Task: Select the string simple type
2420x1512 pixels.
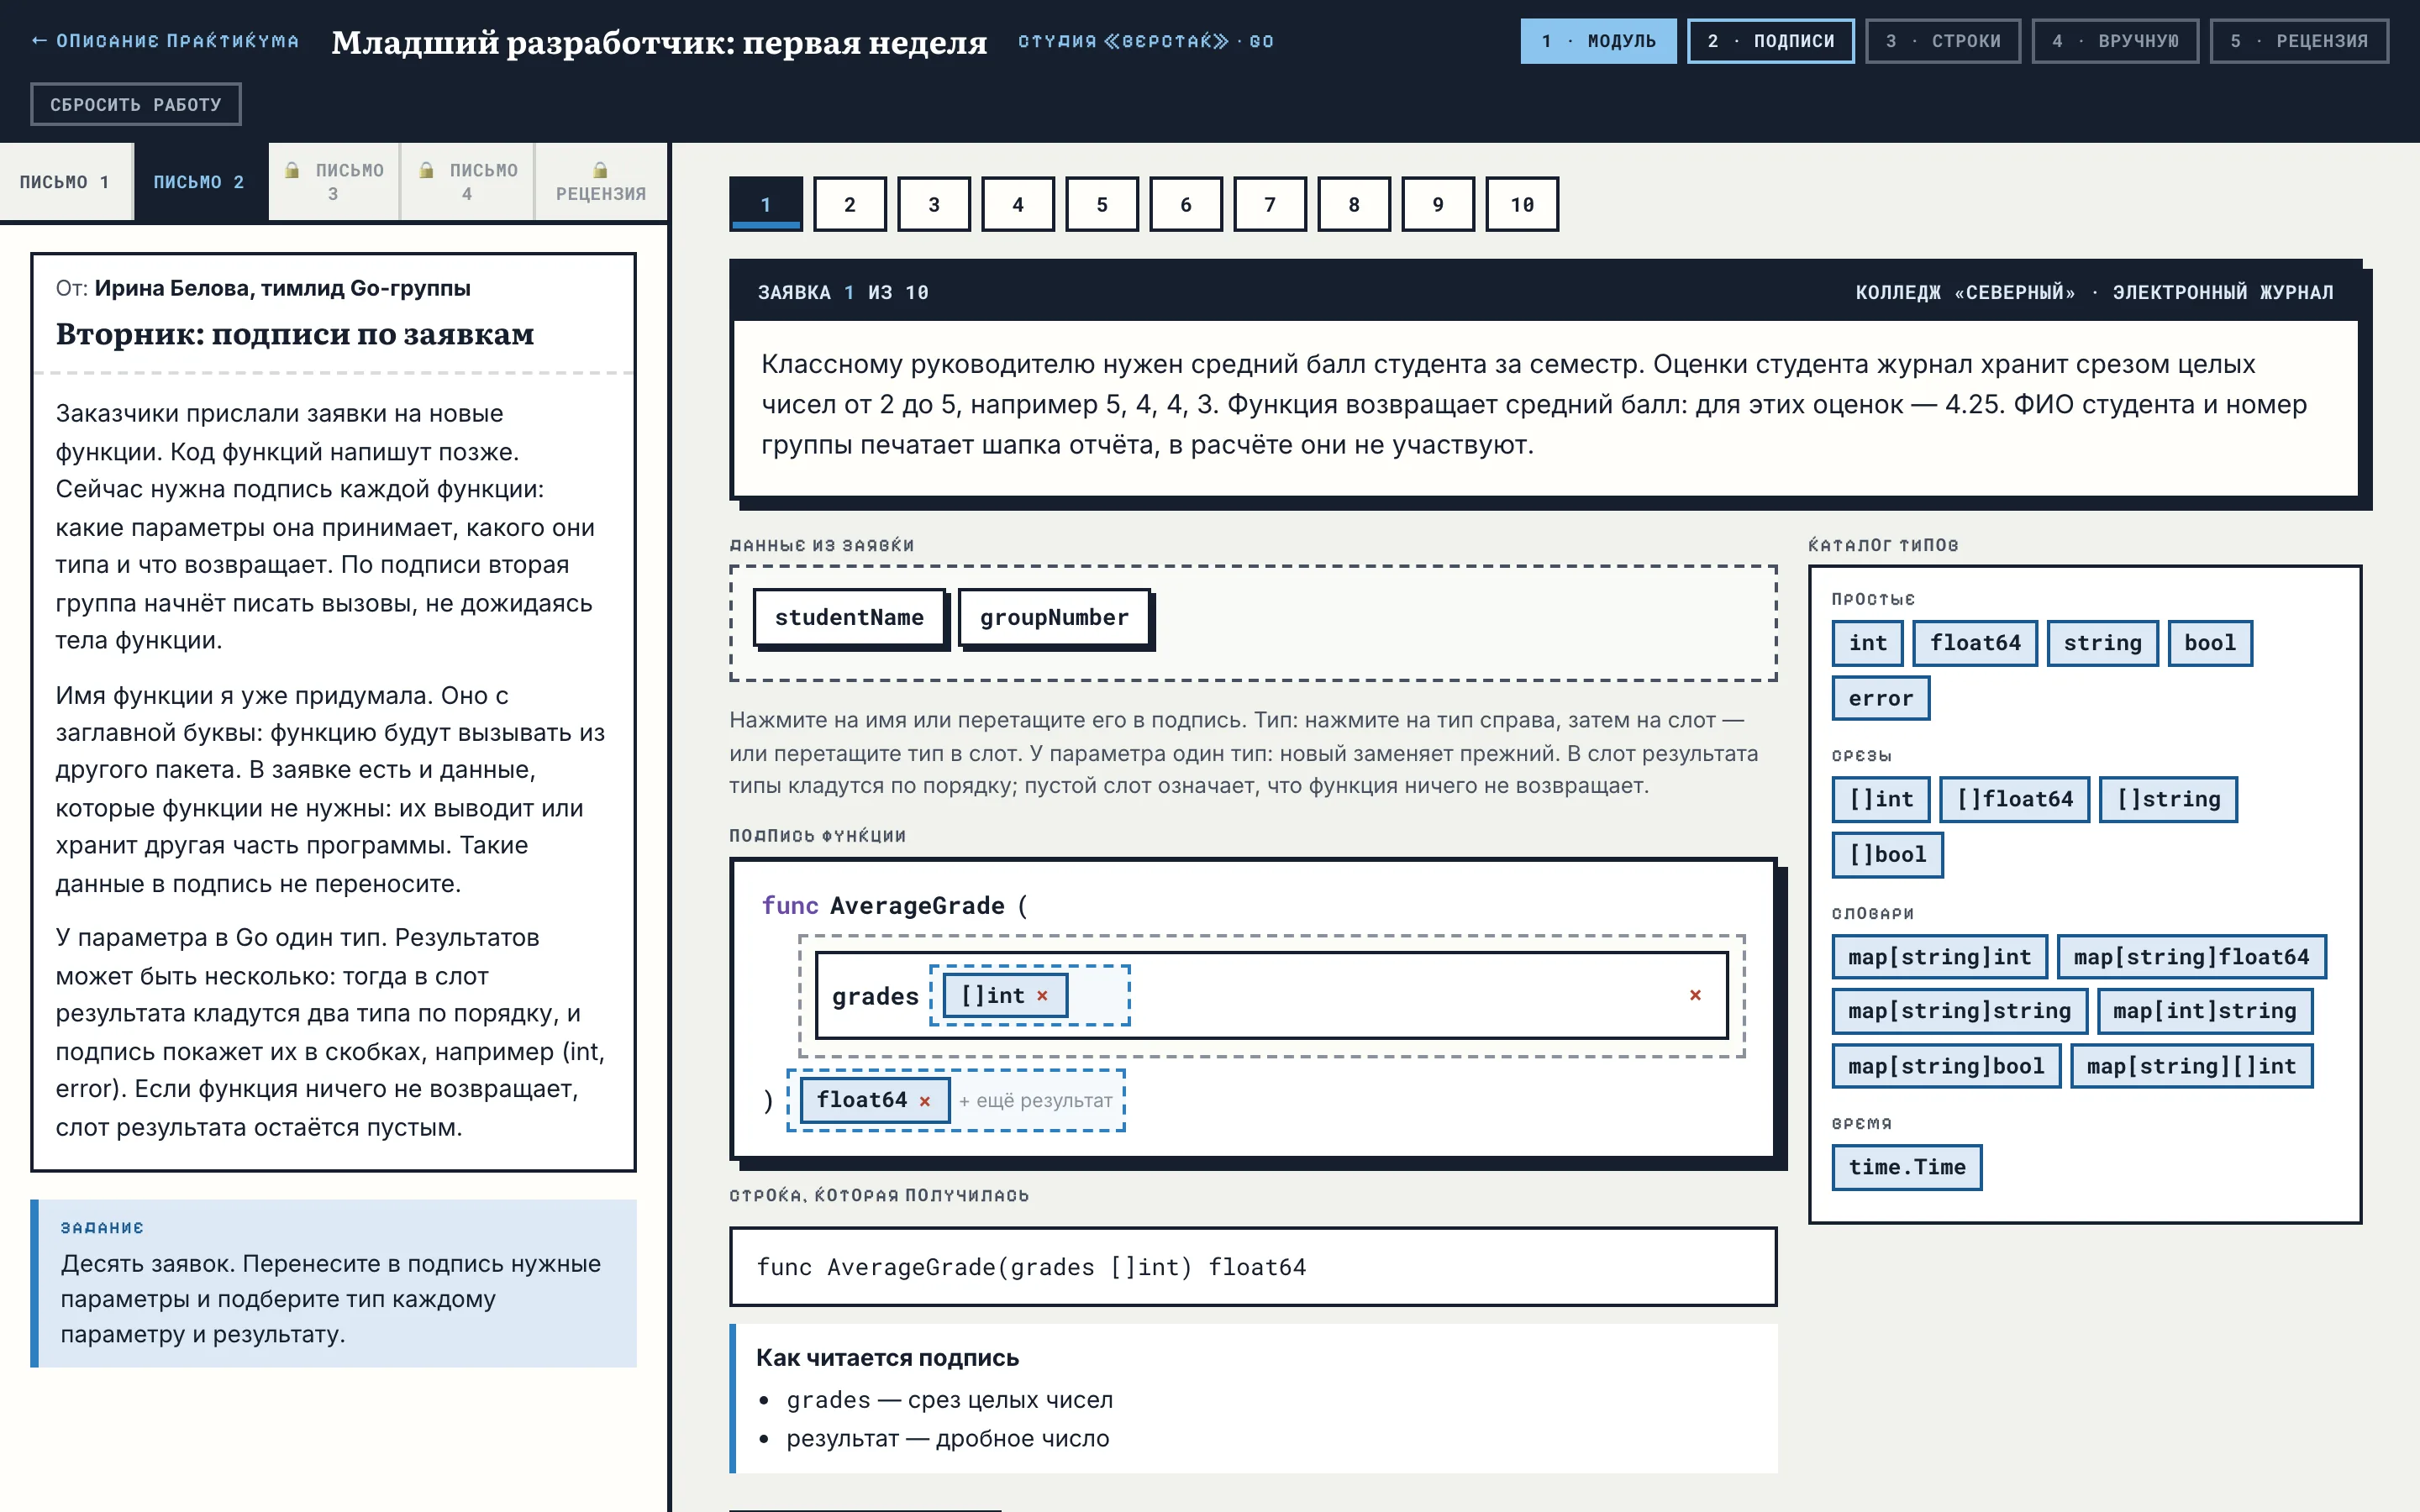Action: (x=2103, y=643)
